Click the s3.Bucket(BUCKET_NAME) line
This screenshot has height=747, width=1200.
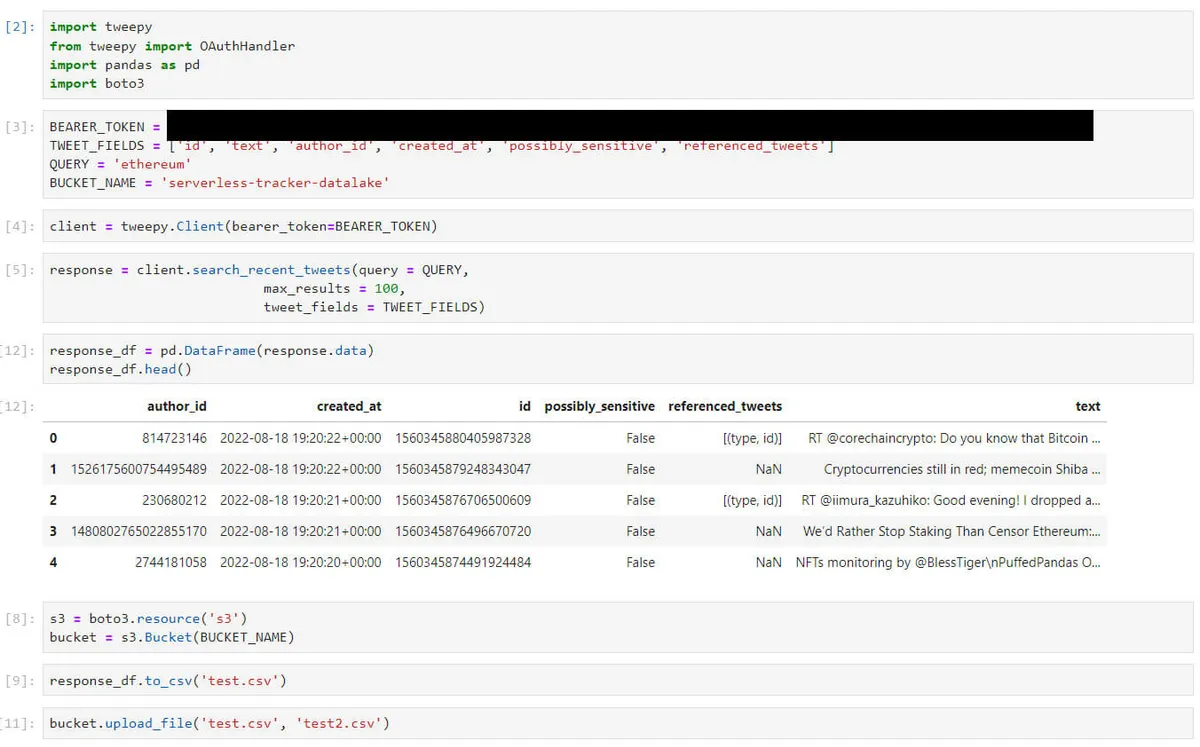click(x=172, y=637)
